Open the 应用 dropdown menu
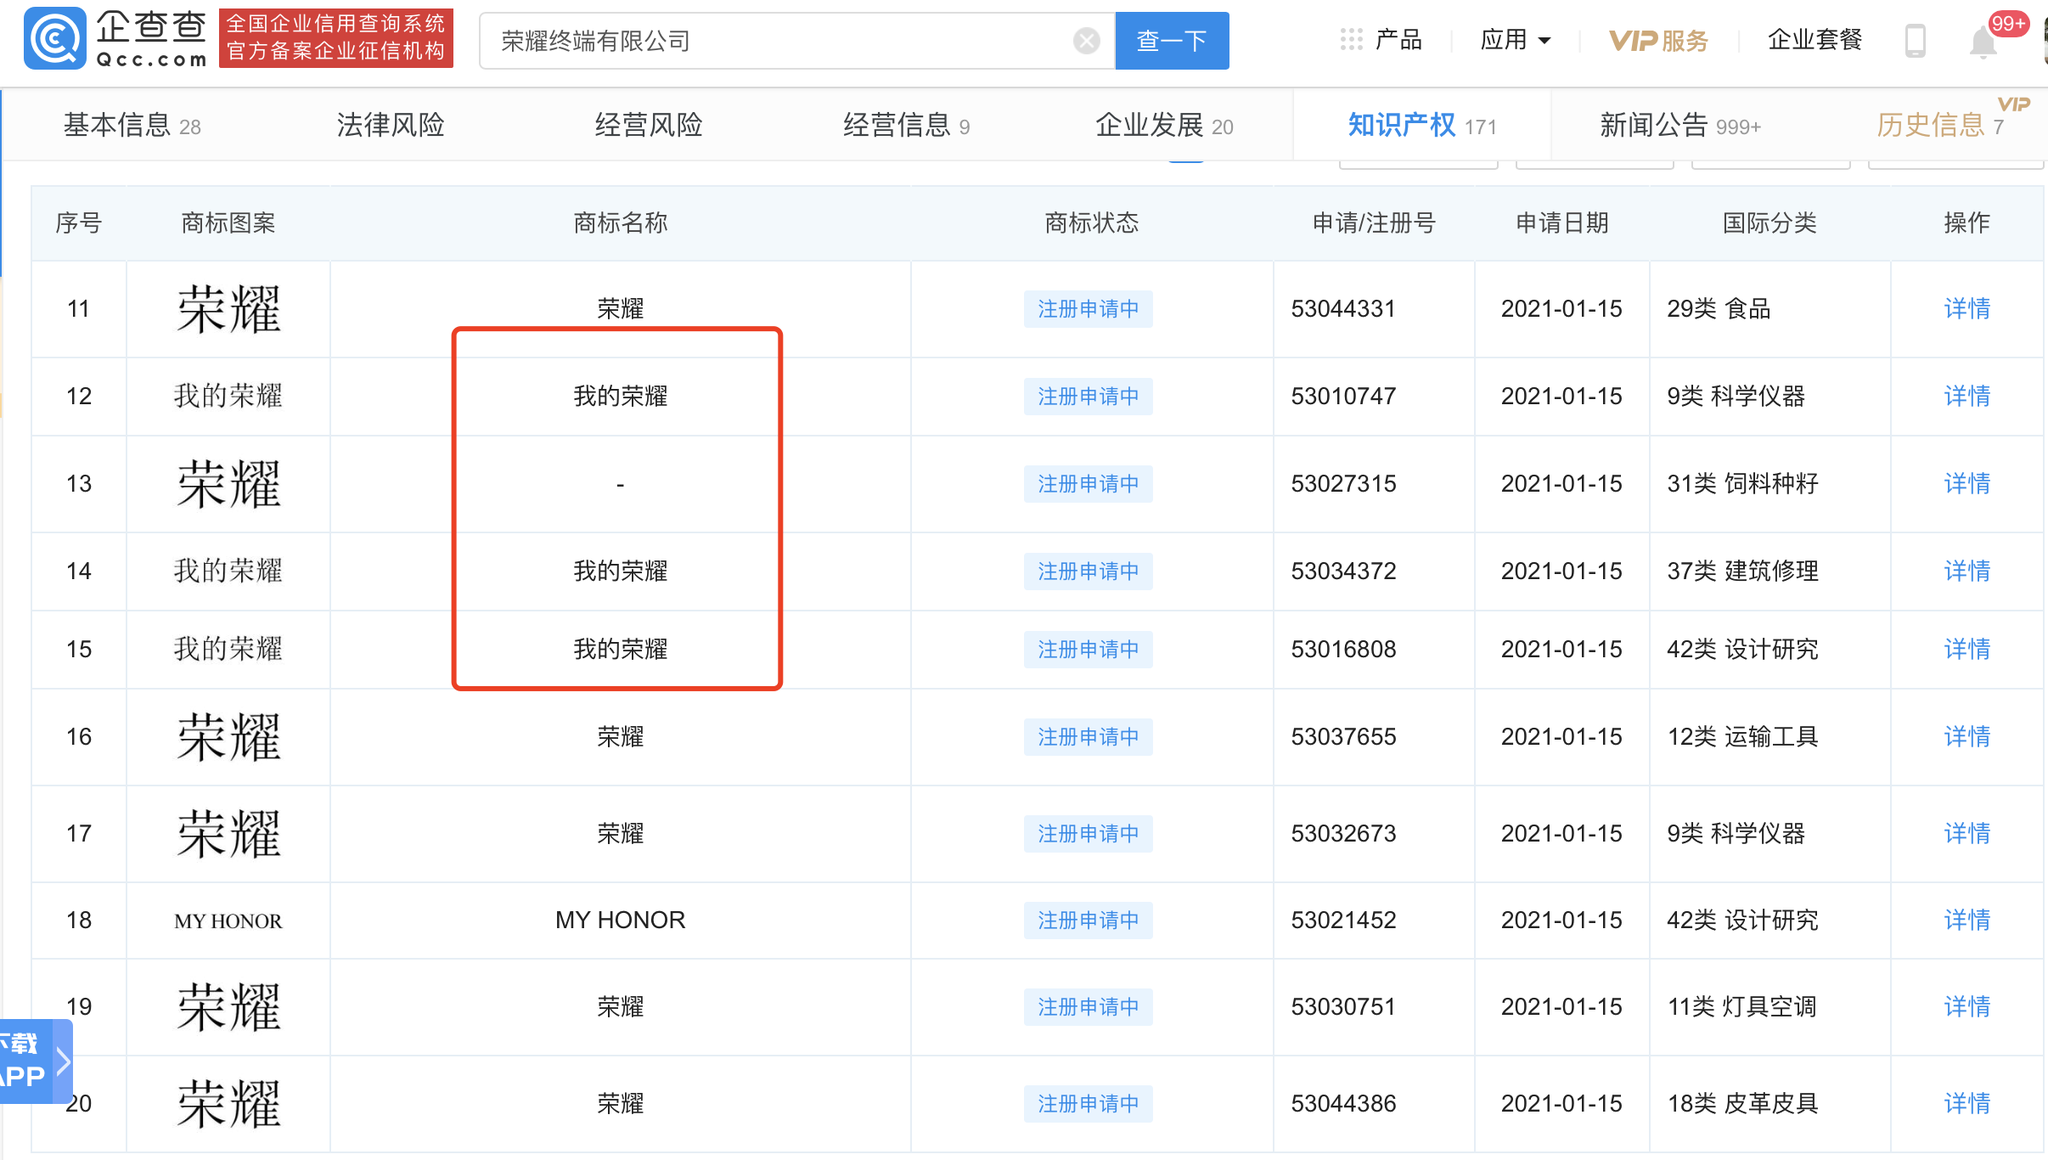This screenshot has width=2048, height=1160. 1515,40
